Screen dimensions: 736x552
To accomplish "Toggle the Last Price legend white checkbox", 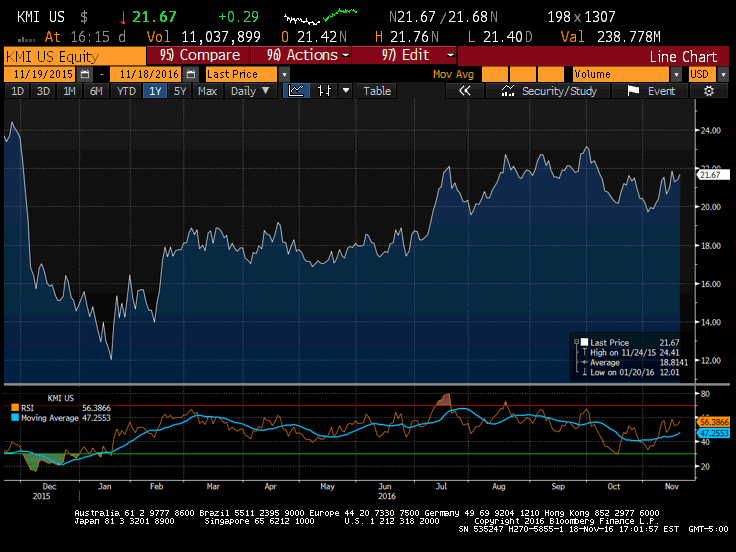I will pyautogui.click(x=584, y=342).
